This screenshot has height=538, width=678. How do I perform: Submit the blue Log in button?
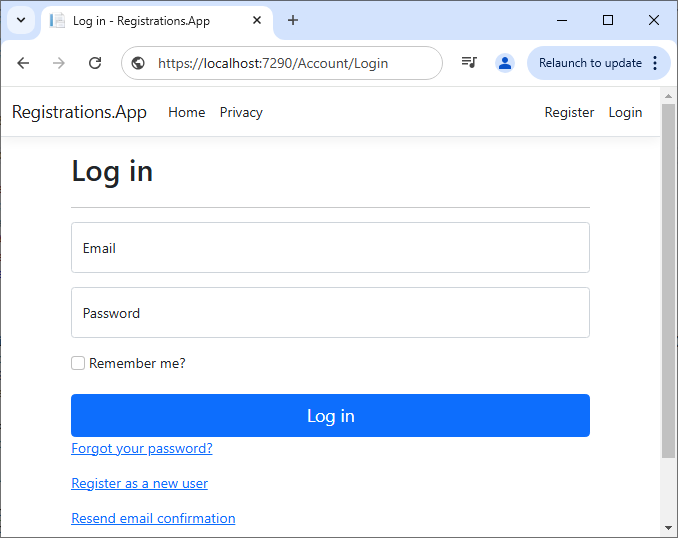(x=330, y=415)
